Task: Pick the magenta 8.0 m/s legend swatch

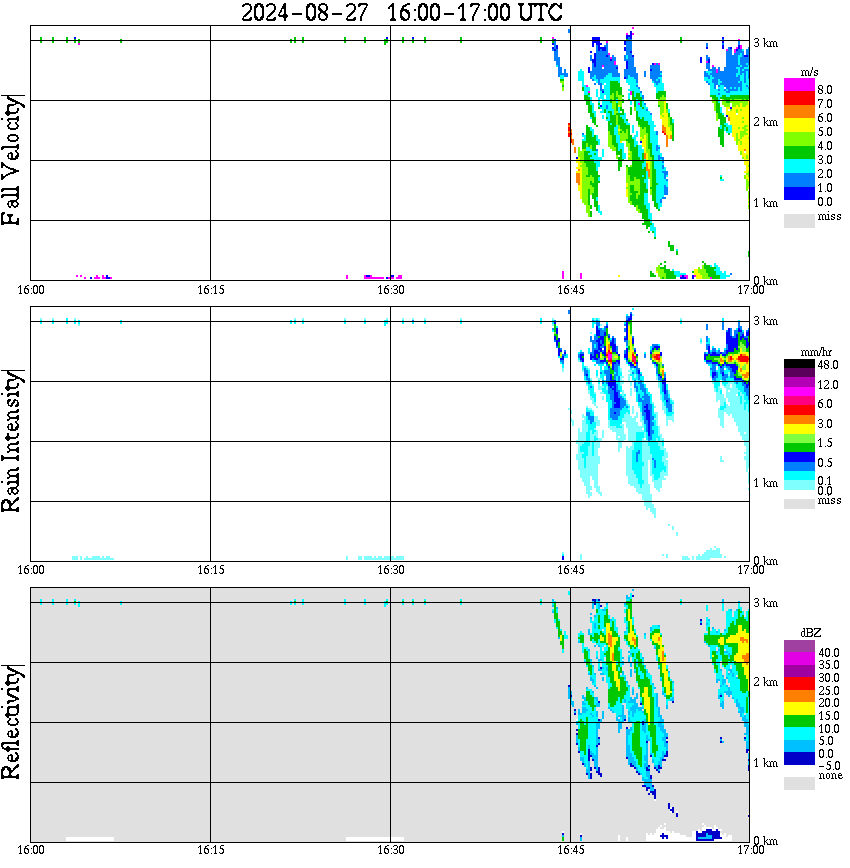Action: click(x=799, y=85)
